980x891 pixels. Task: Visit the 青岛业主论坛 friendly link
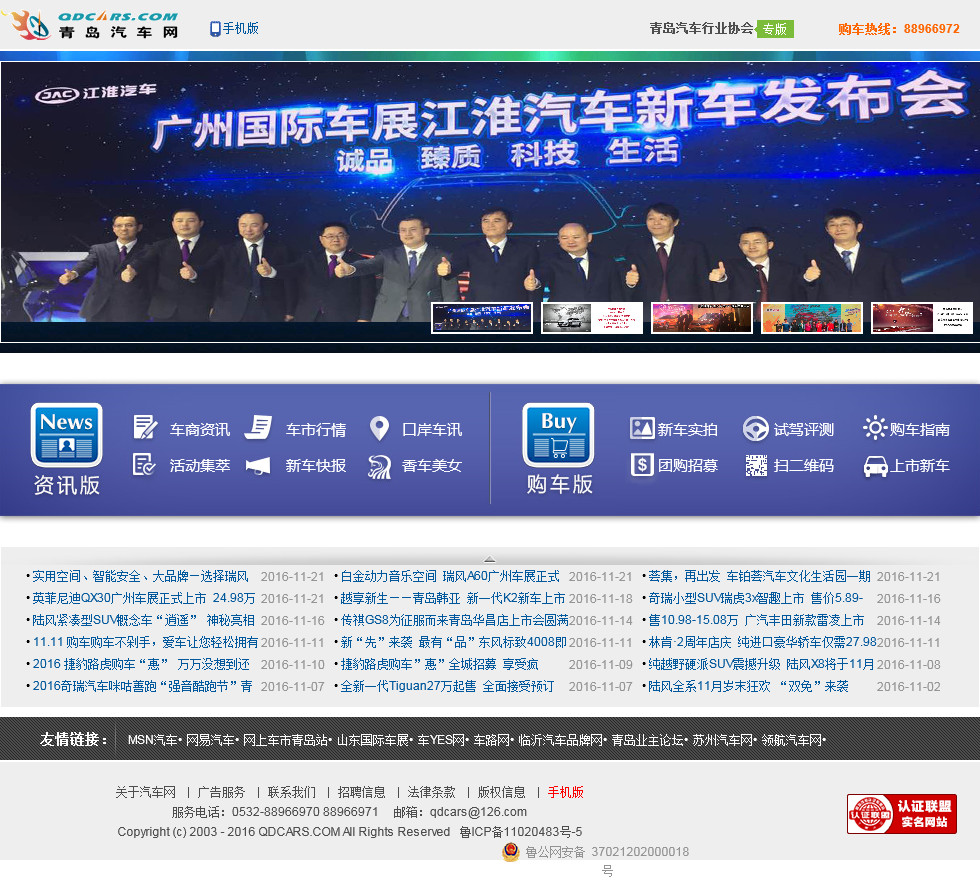[647, 740]
